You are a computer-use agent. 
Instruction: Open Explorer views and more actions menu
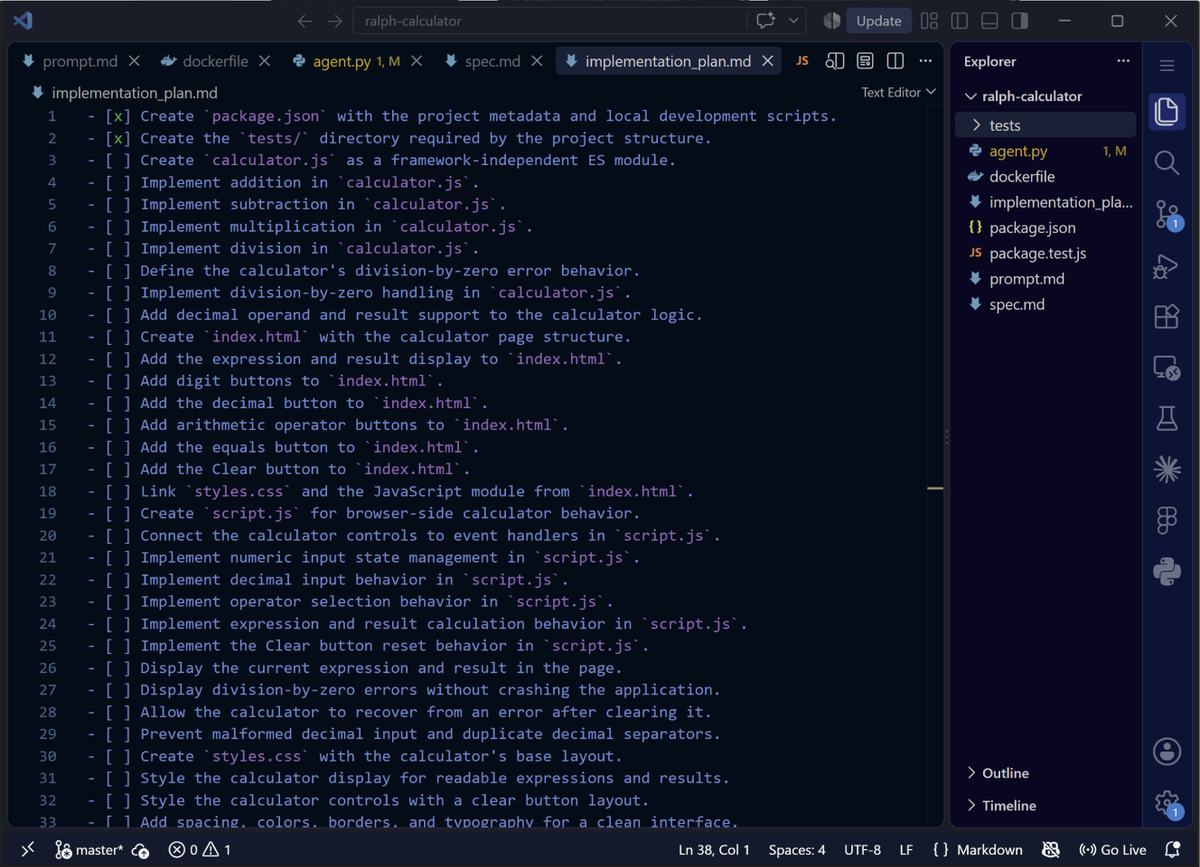pyautogui.click(x=1124, y=62)
